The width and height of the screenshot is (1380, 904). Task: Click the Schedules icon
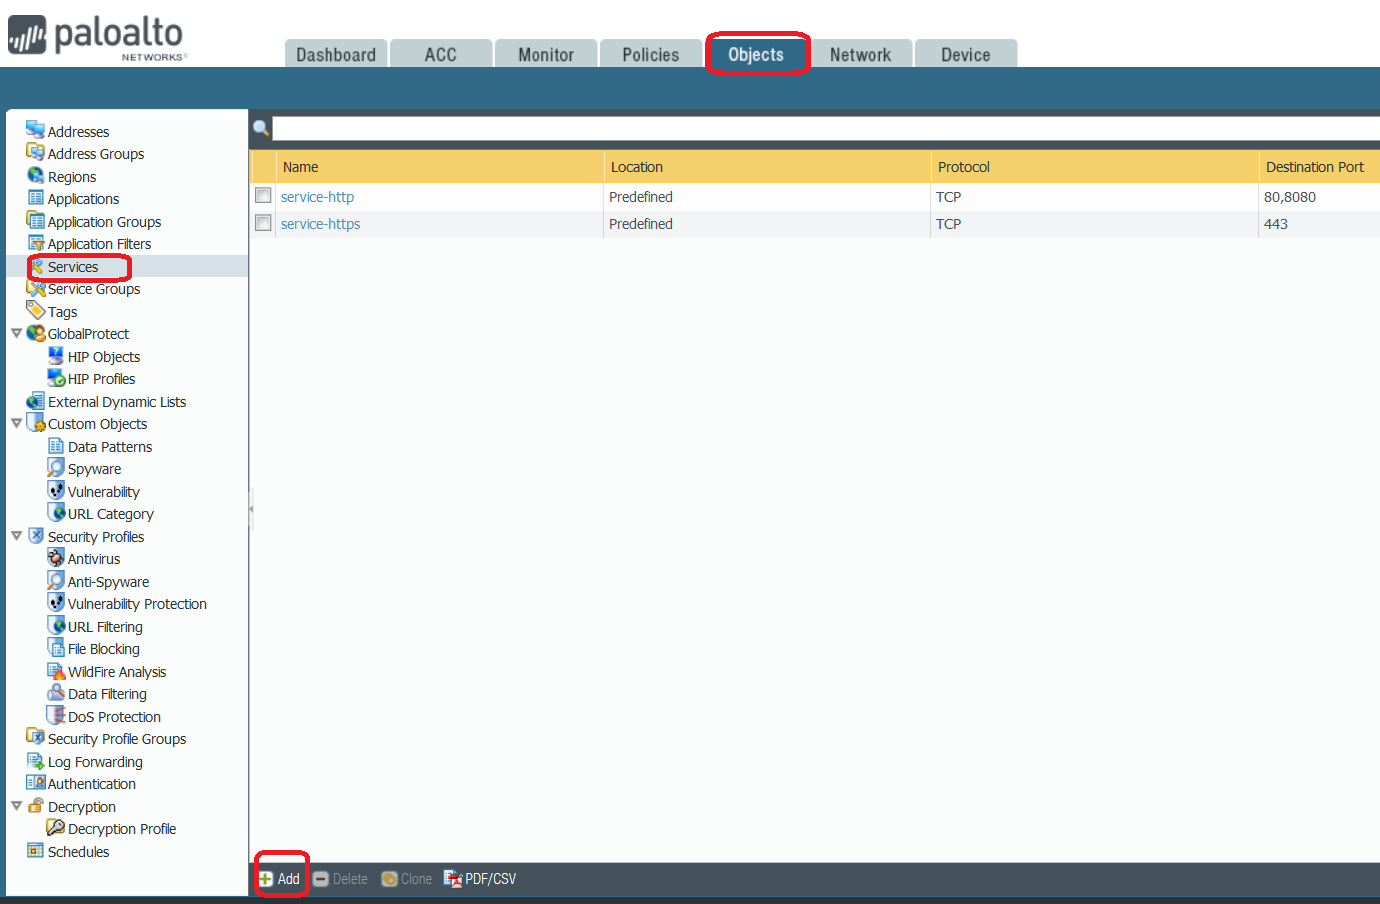pyautogui.click(x=35, y=850)
